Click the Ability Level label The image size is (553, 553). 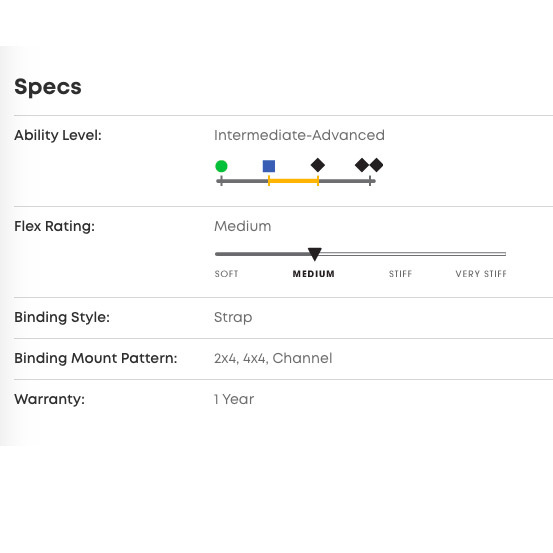click(58, 135)
